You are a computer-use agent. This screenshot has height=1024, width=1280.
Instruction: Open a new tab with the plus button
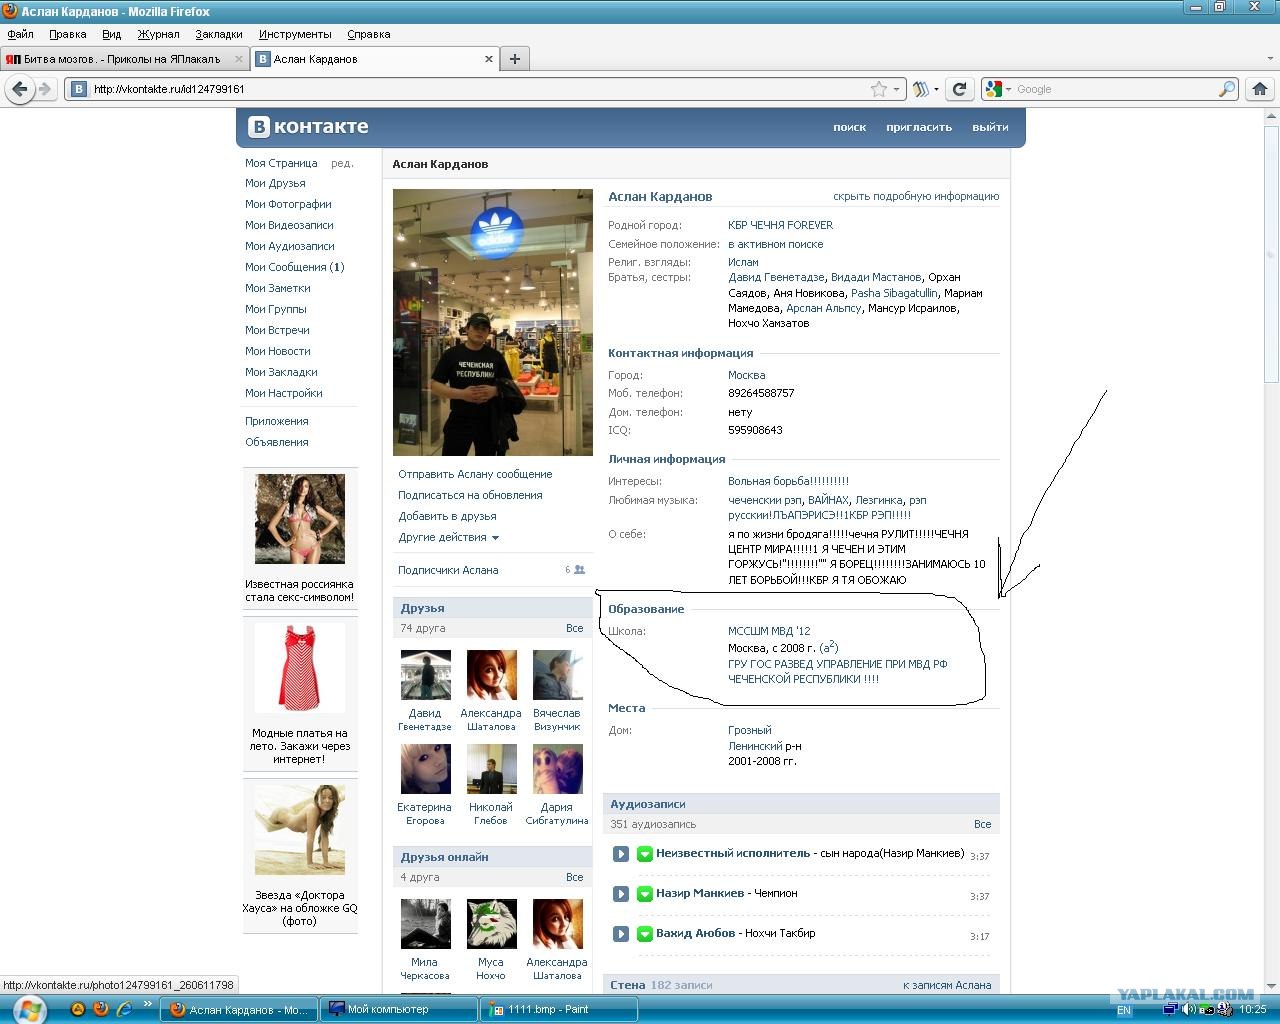[x=514, y=59]
